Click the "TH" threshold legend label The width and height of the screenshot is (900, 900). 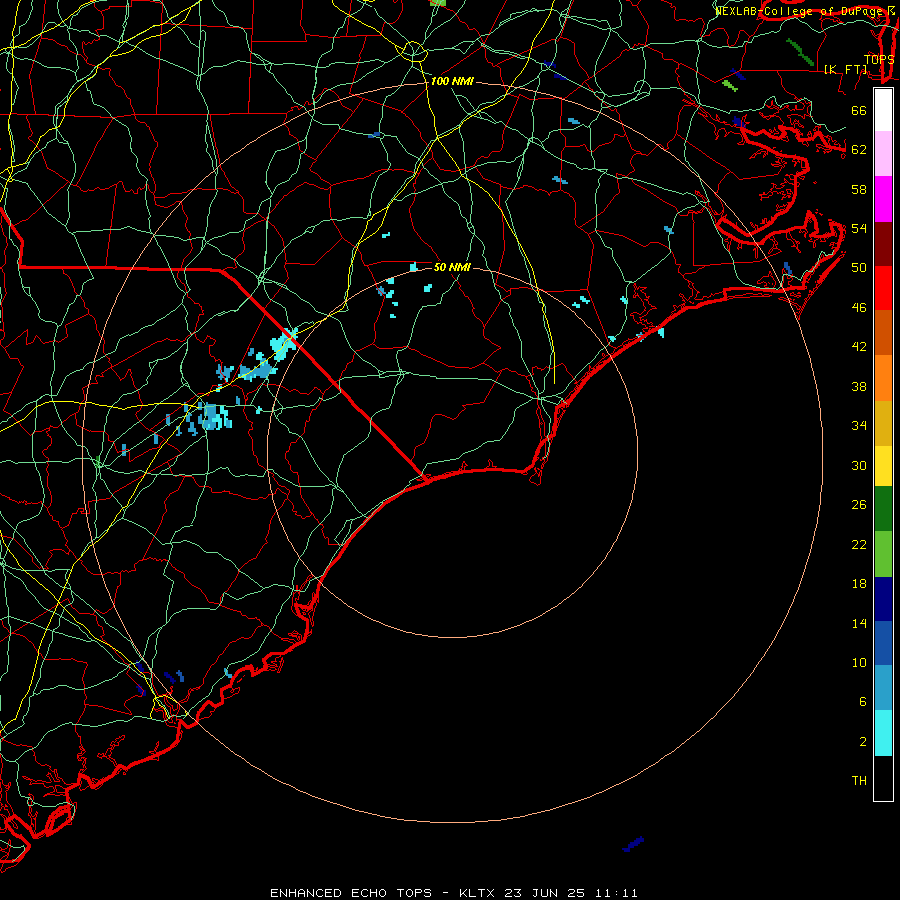[859, 781]
